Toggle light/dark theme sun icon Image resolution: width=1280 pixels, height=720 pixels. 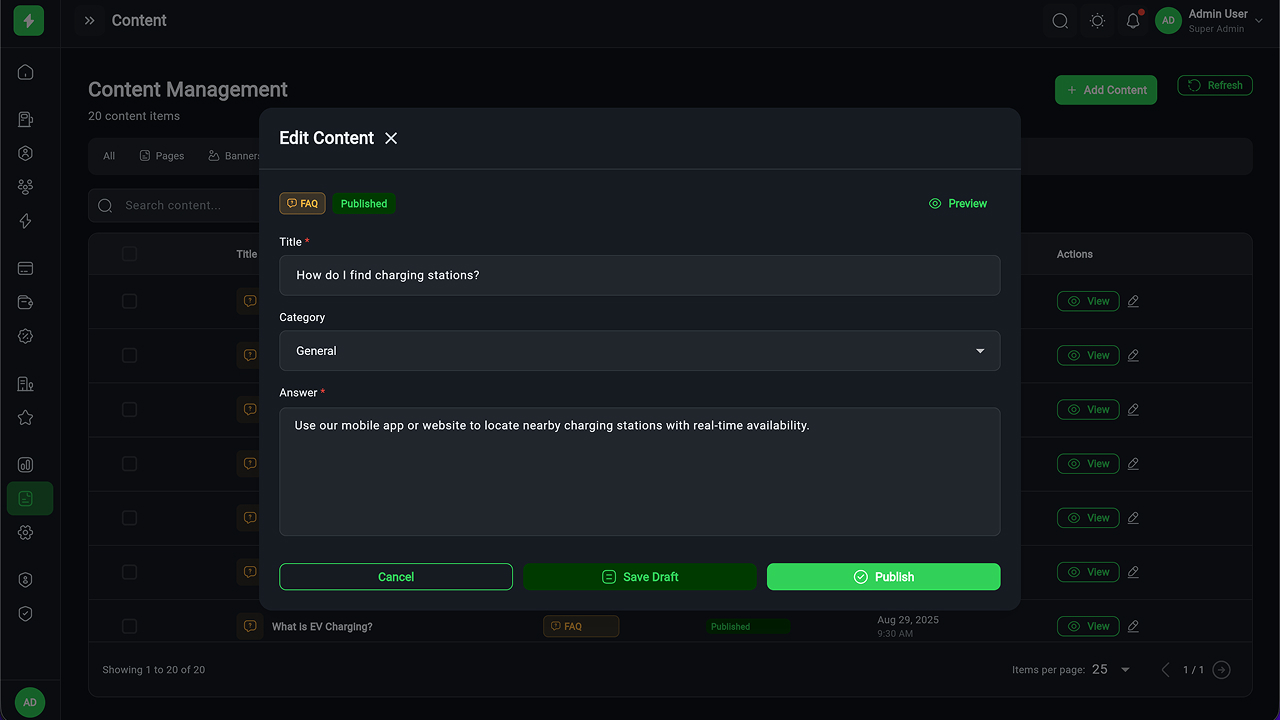[1097, 21]
